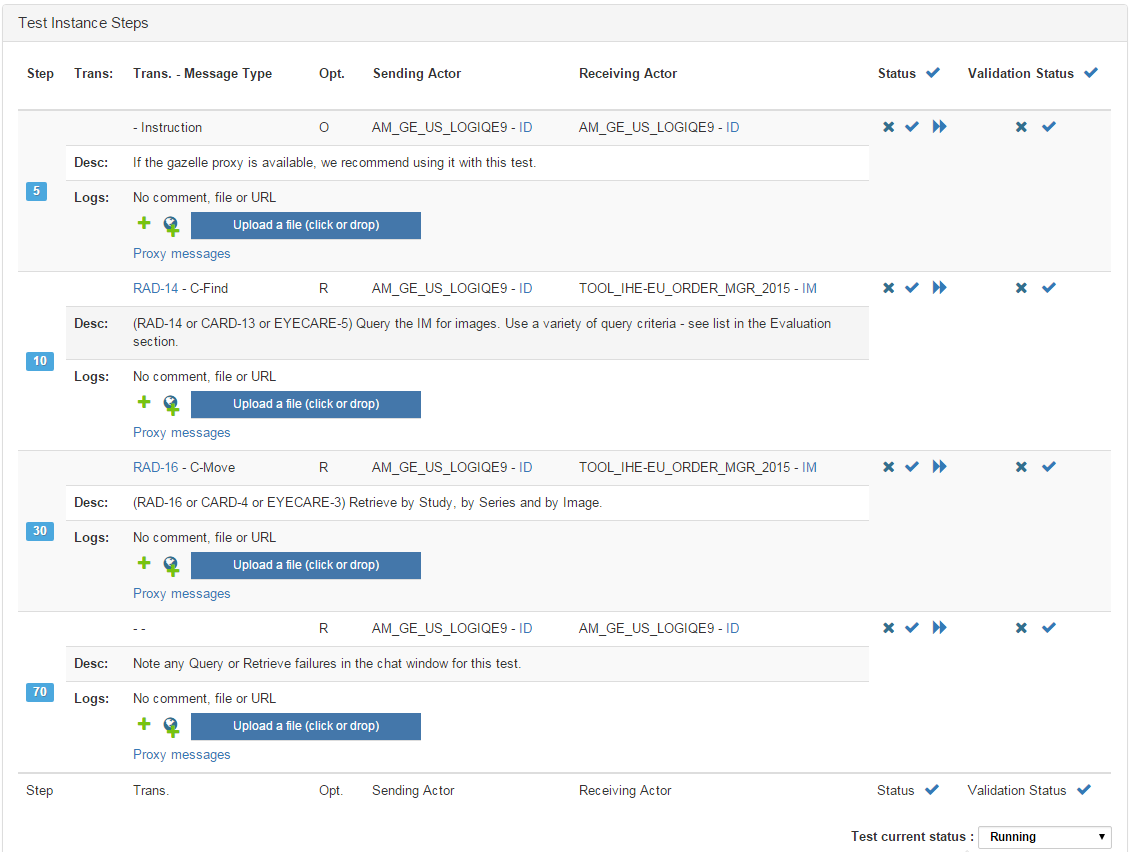The width and height of the screenshot is (1132, 852).
Task: Click globe add-URL icon in step 30 logs
Action: pos(171,565)
